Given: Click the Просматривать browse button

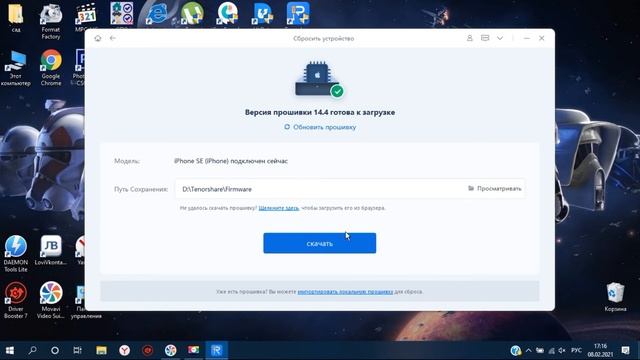Looking at the screenshot, I should [494, 189].
